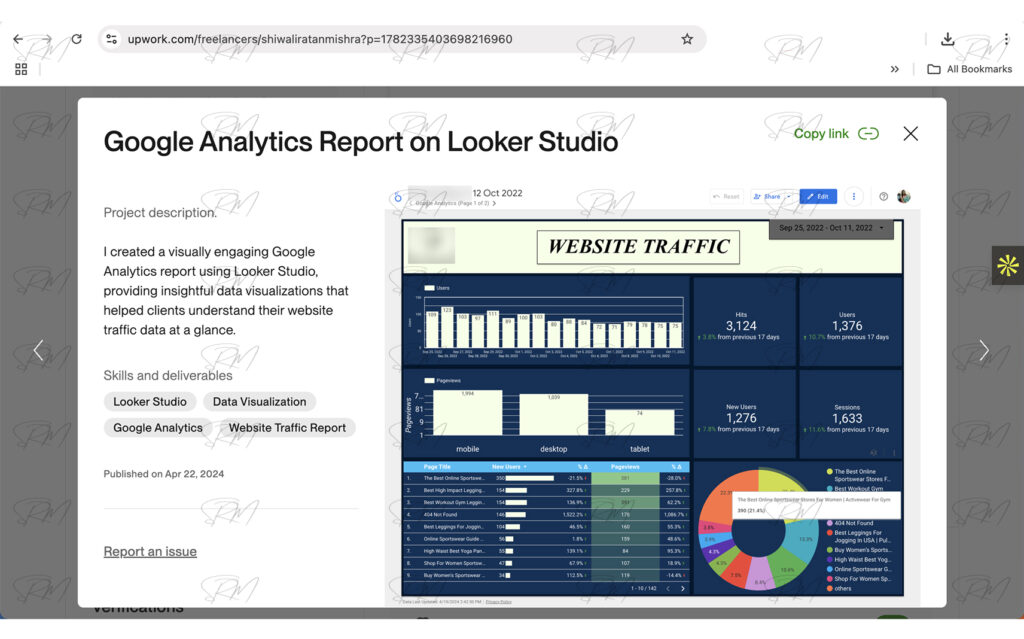Select the Looker Studio skill tag
Viewport: 1024px width, 639px height.
150,401
